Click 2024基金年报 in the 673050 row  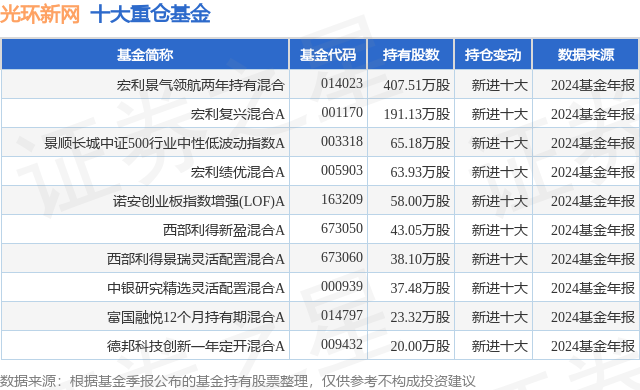click(593, 230)
